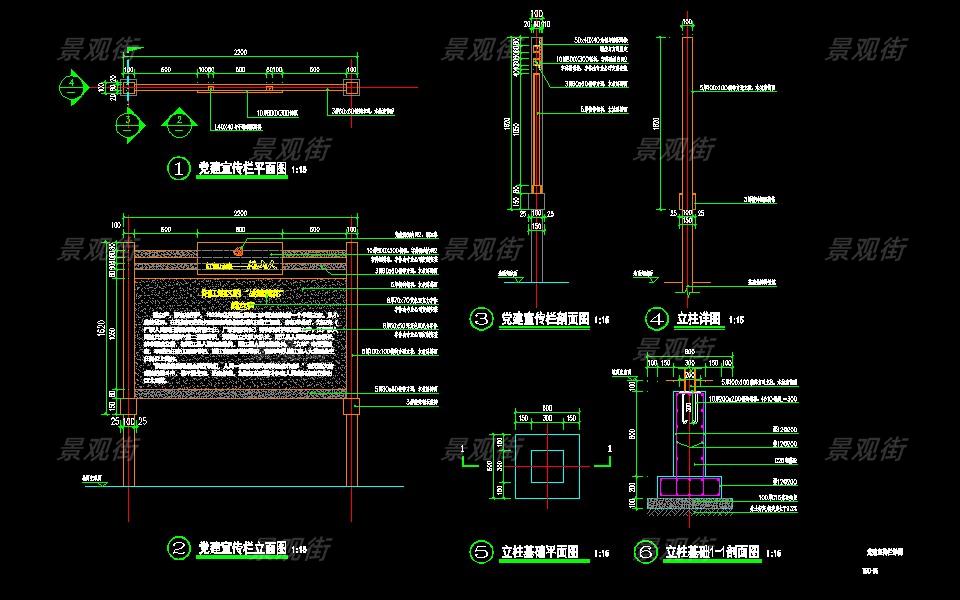
Task: Click the circled number 5 foundation plan marker
Action: click(x=482, y=551)
